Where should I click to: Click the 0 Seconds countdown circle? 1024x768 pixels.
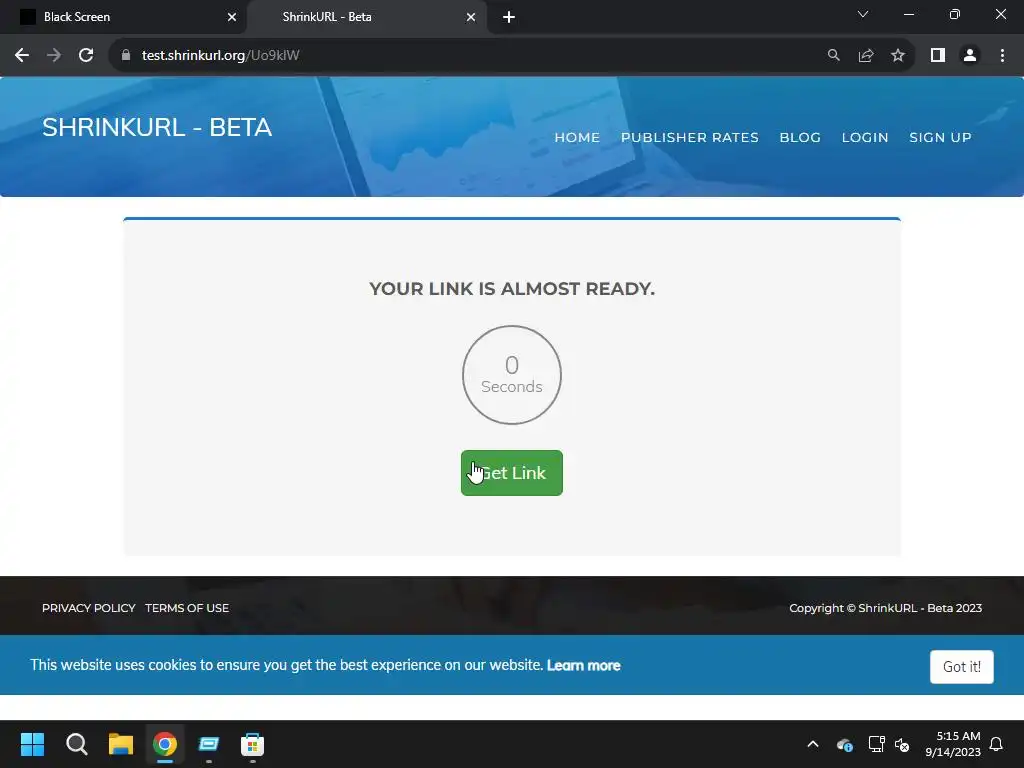tap(512, 375)
